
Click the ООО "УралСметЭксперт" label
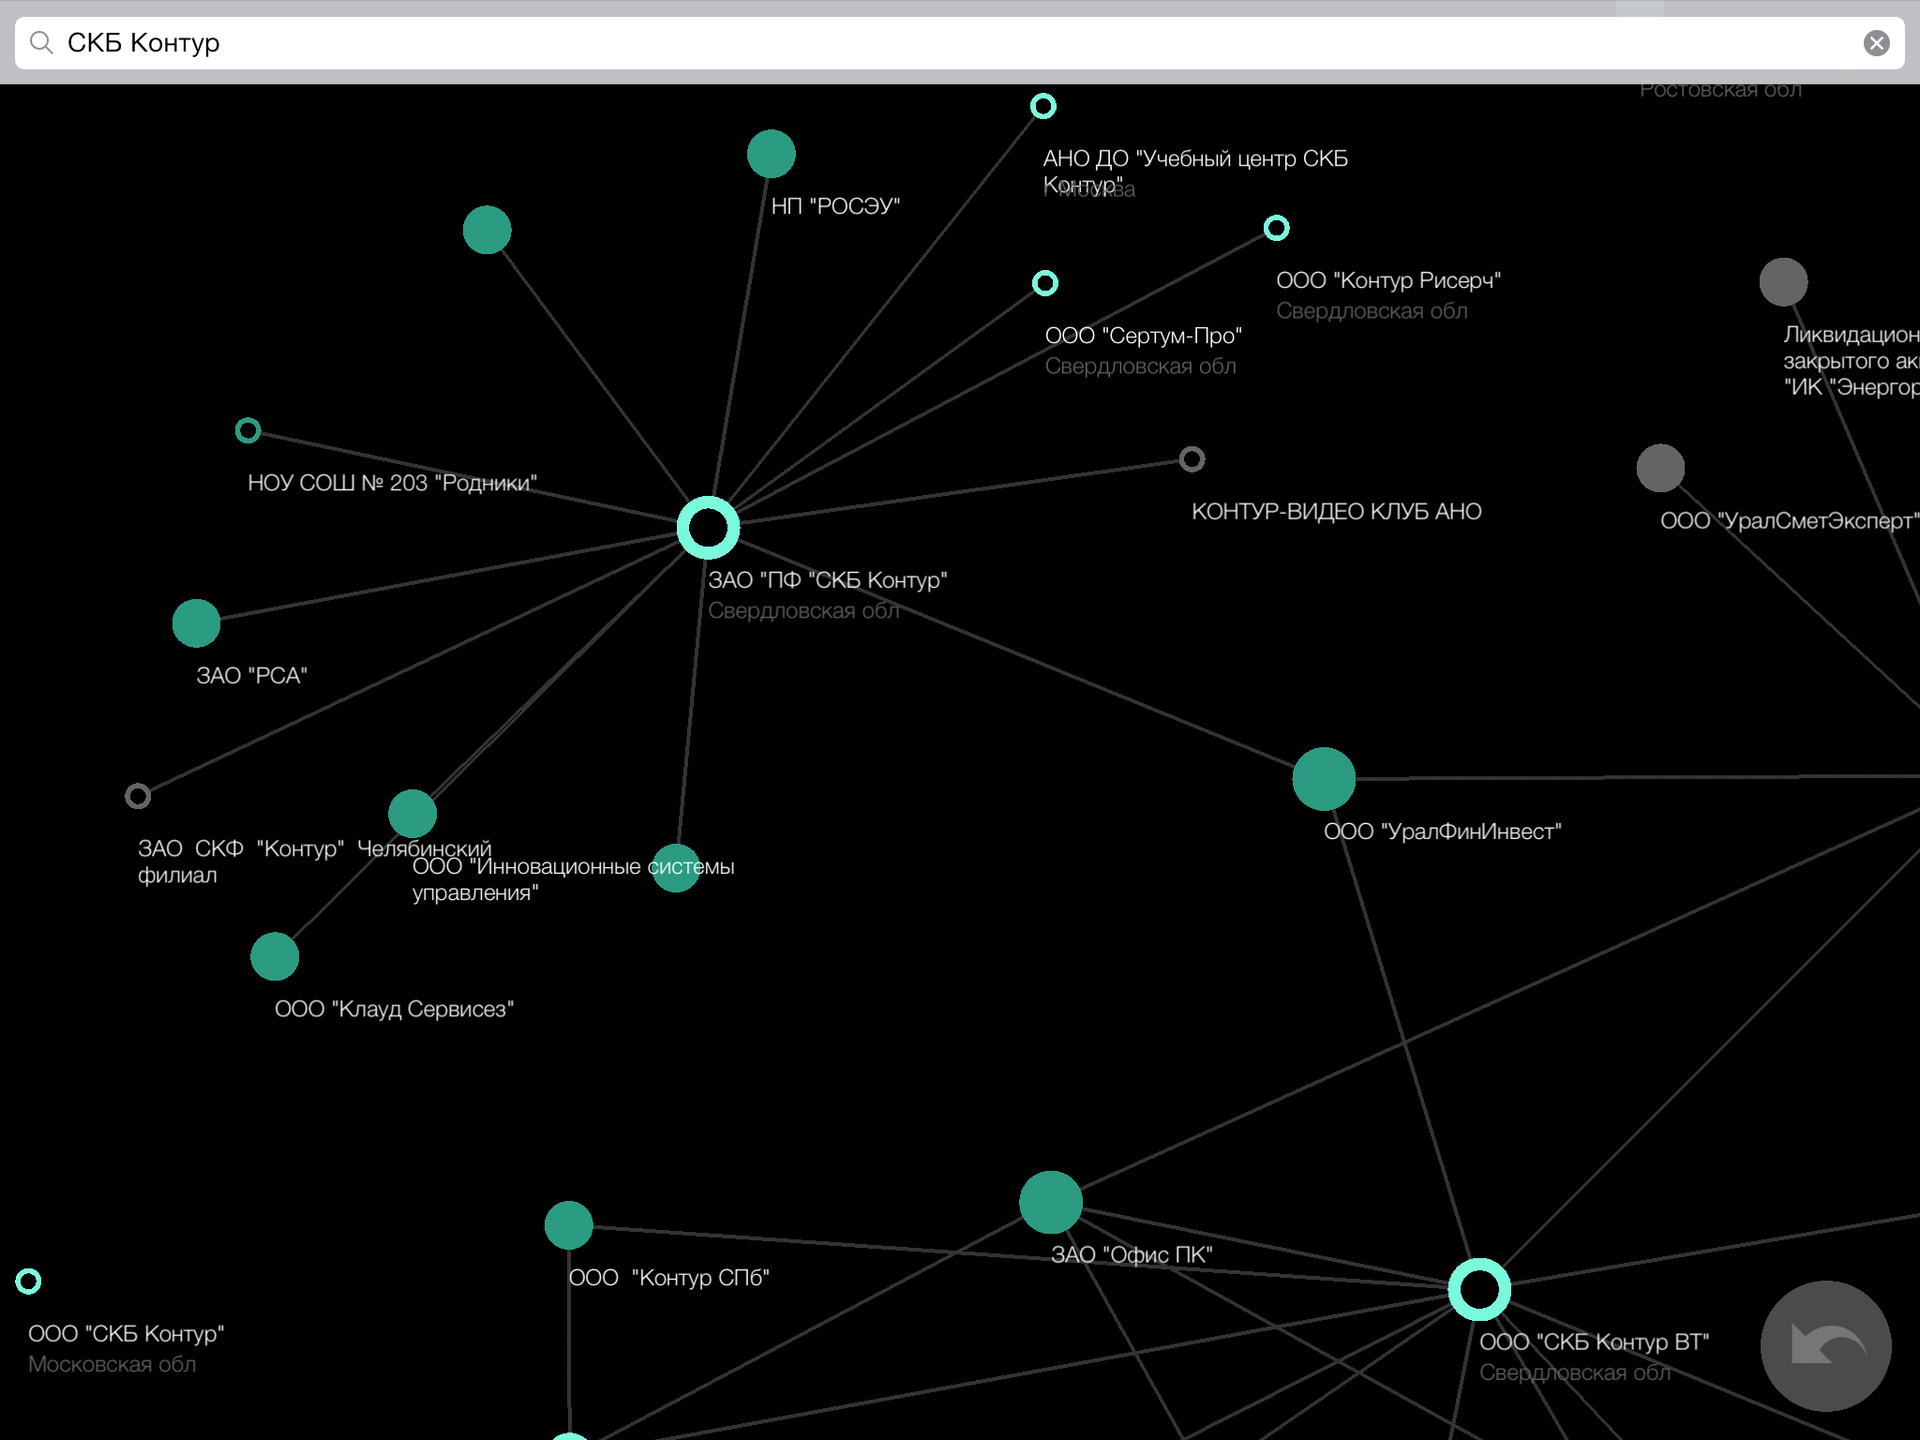tap(1790, 521)
